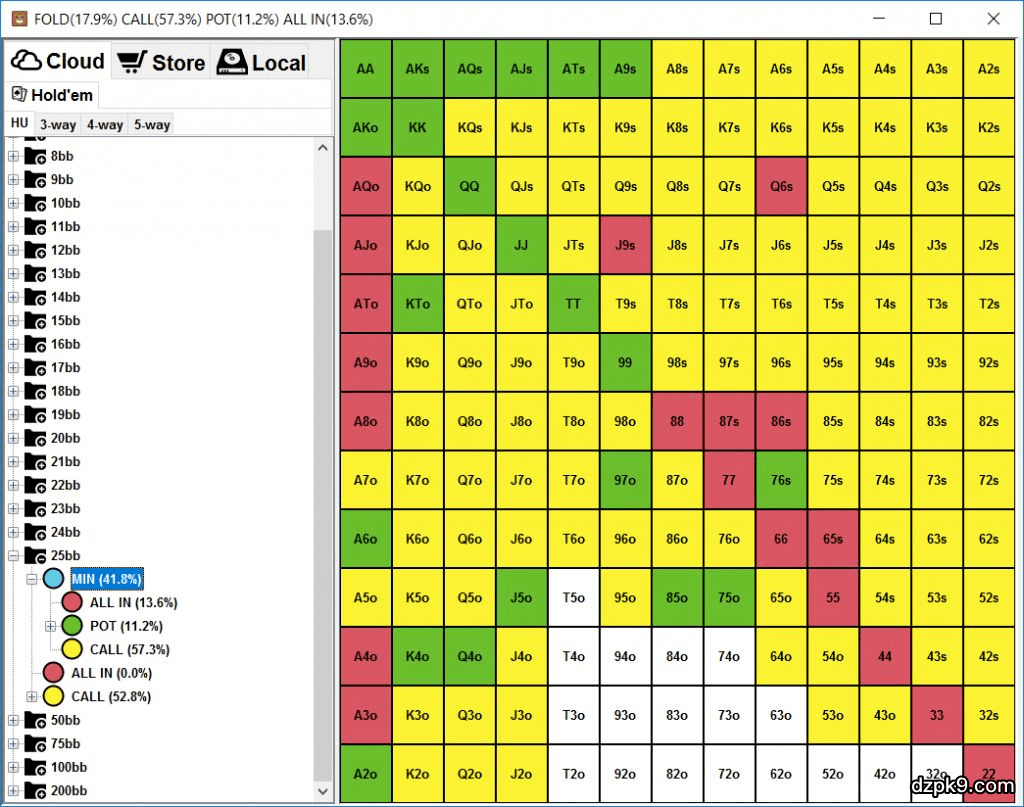Expand the CALL (52.8%) branch
Screen dimensions: 1024x807
click(32, 696)
